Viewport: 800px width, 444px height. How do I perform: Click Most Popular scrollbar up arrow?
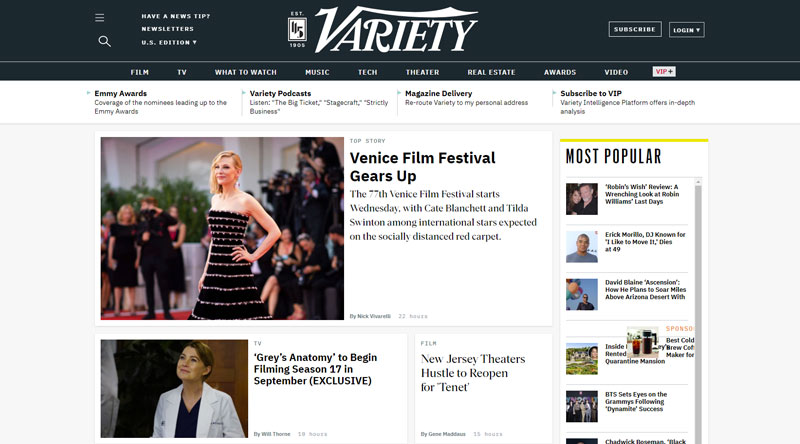tap(698, 182)
